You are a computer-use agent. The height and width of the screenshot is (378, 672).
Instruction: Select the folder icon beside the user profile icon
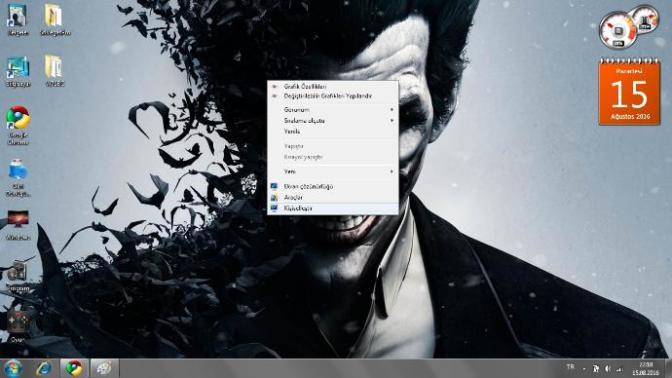click(x=55, y=20)
